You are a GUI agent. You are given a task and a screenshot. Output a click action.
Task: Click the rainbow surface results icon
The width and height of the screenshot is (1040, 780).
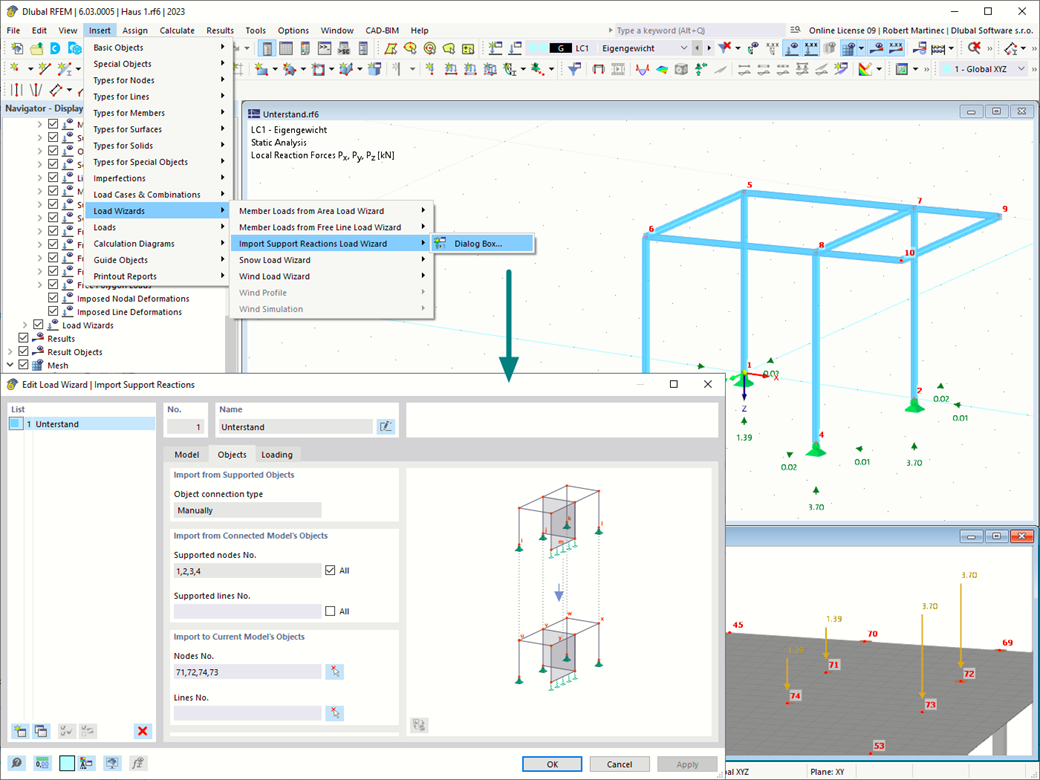point(662,69)
